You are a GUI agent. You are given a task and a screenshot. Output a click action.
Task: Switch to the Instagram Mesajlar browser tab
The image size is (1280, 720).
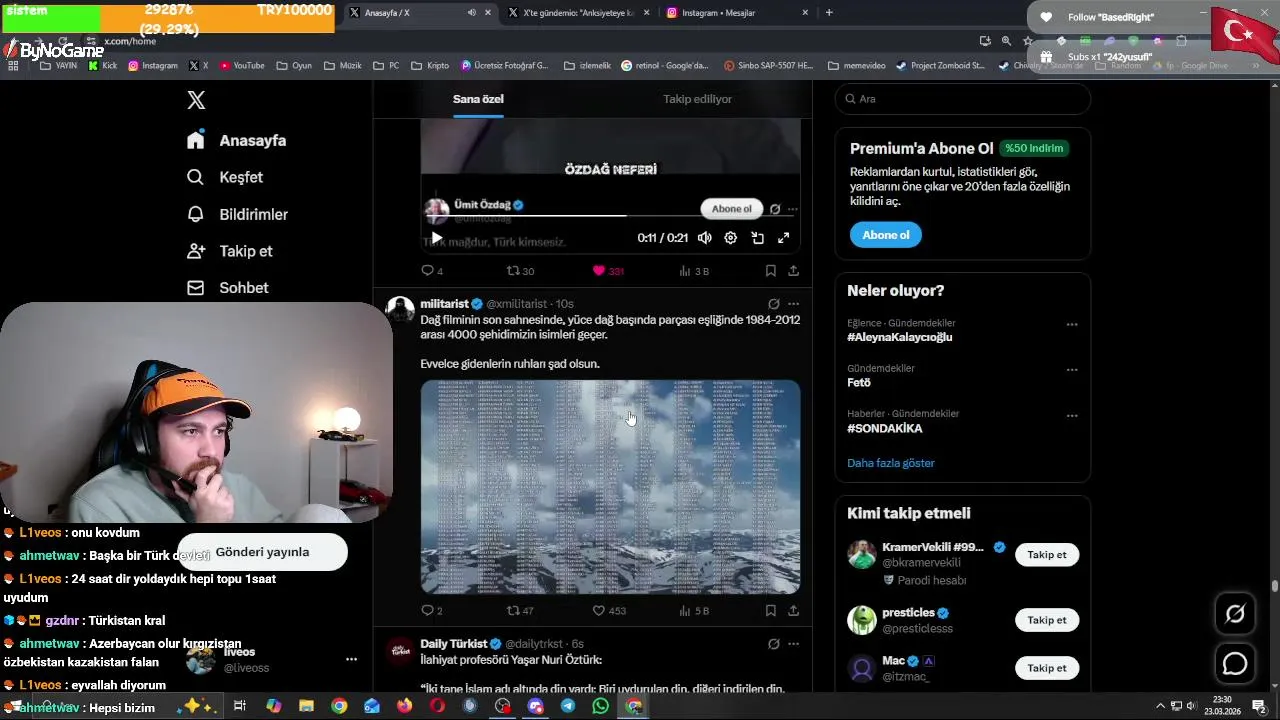[738, 13]
